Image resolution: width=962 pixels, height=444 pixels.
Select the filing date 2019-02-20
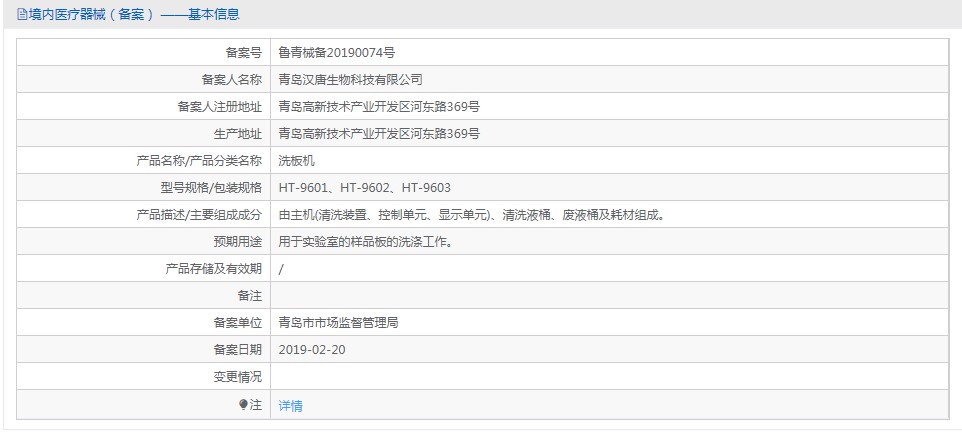pyautogui.click(x=312, y=350)
